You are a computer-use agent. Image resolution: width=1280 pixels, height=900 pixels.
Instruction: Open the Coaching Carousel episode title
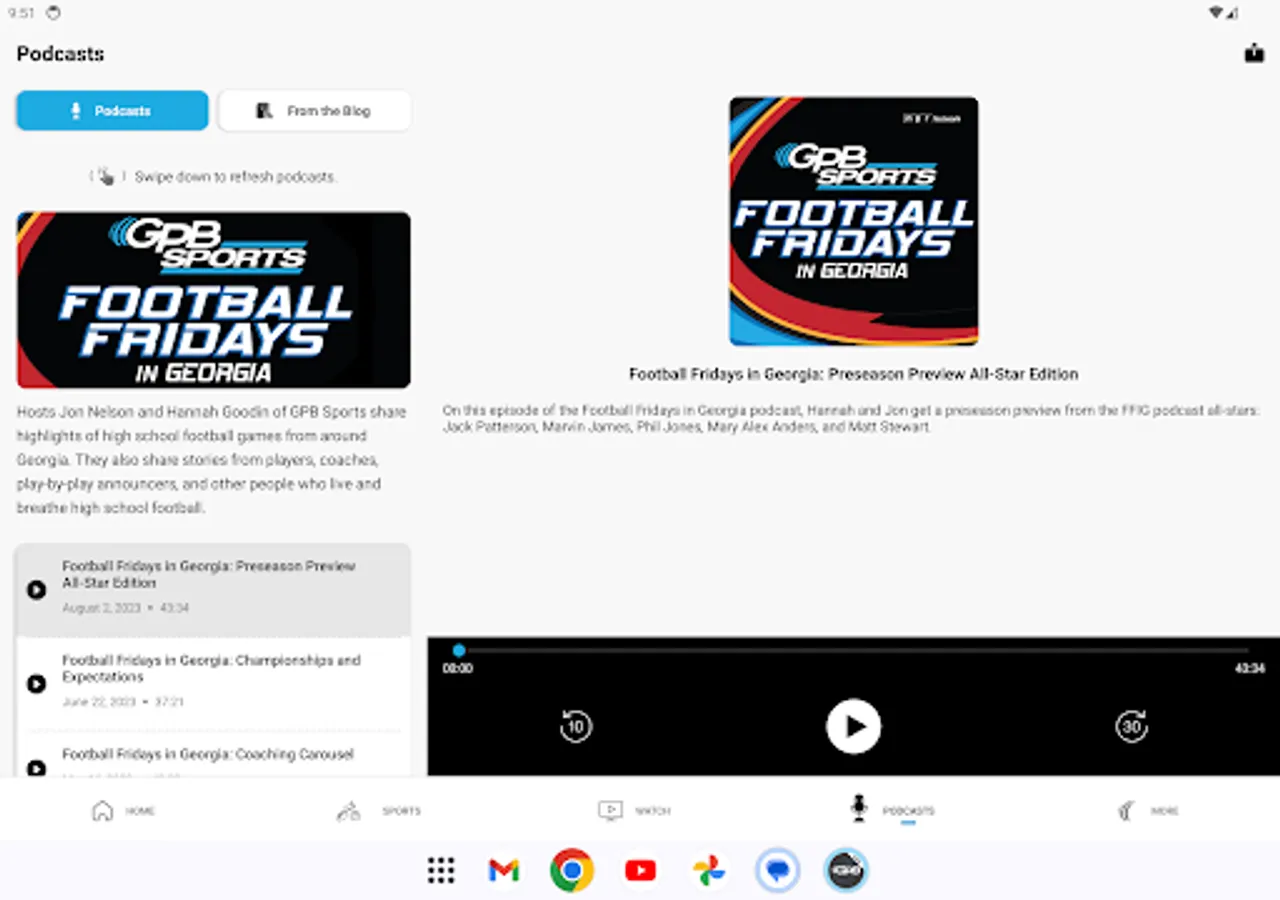point(208,754)
